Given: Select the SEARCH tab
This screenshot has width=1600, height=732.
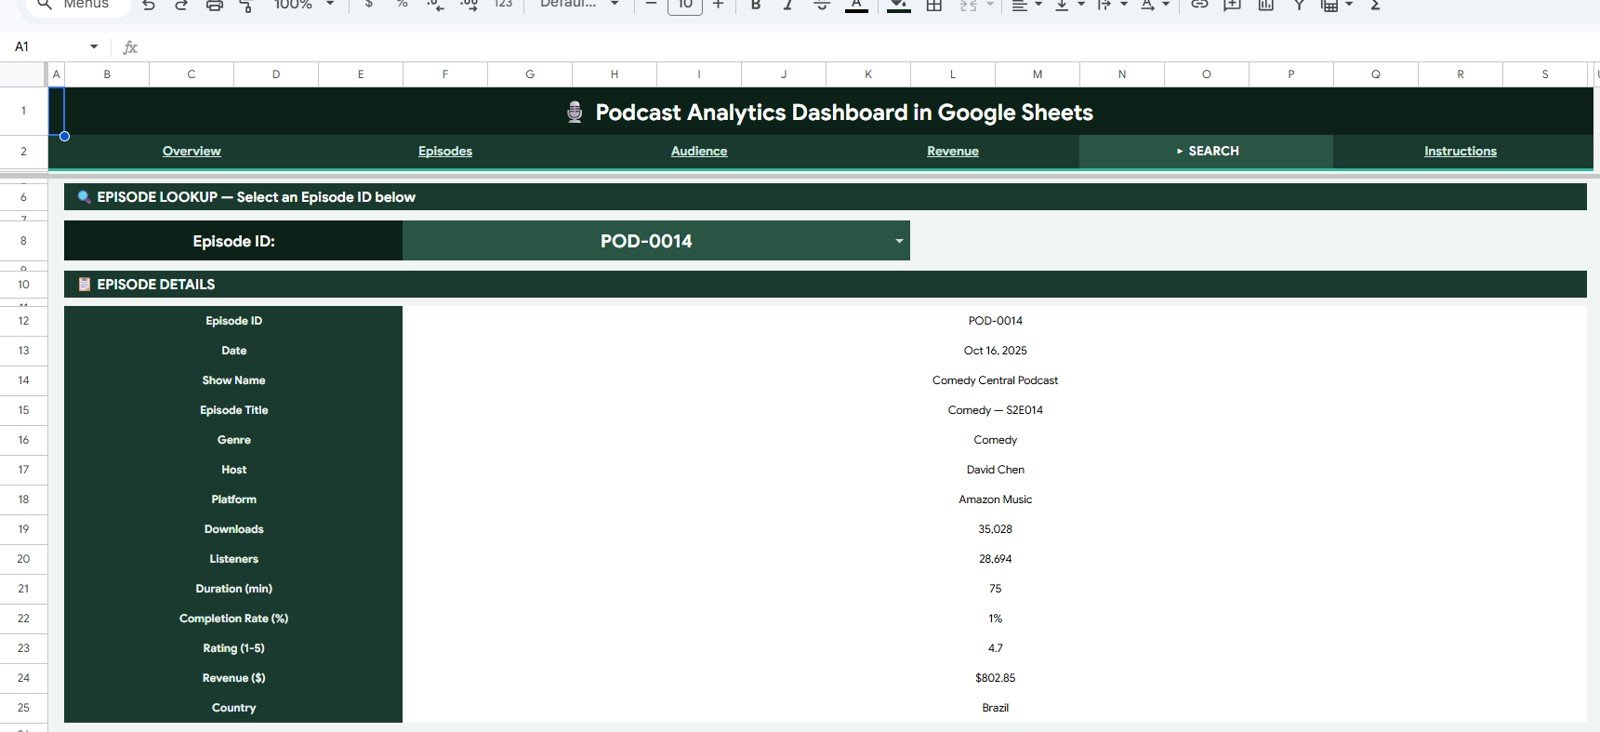Looking at the screenshot, I should (1206, 151).
